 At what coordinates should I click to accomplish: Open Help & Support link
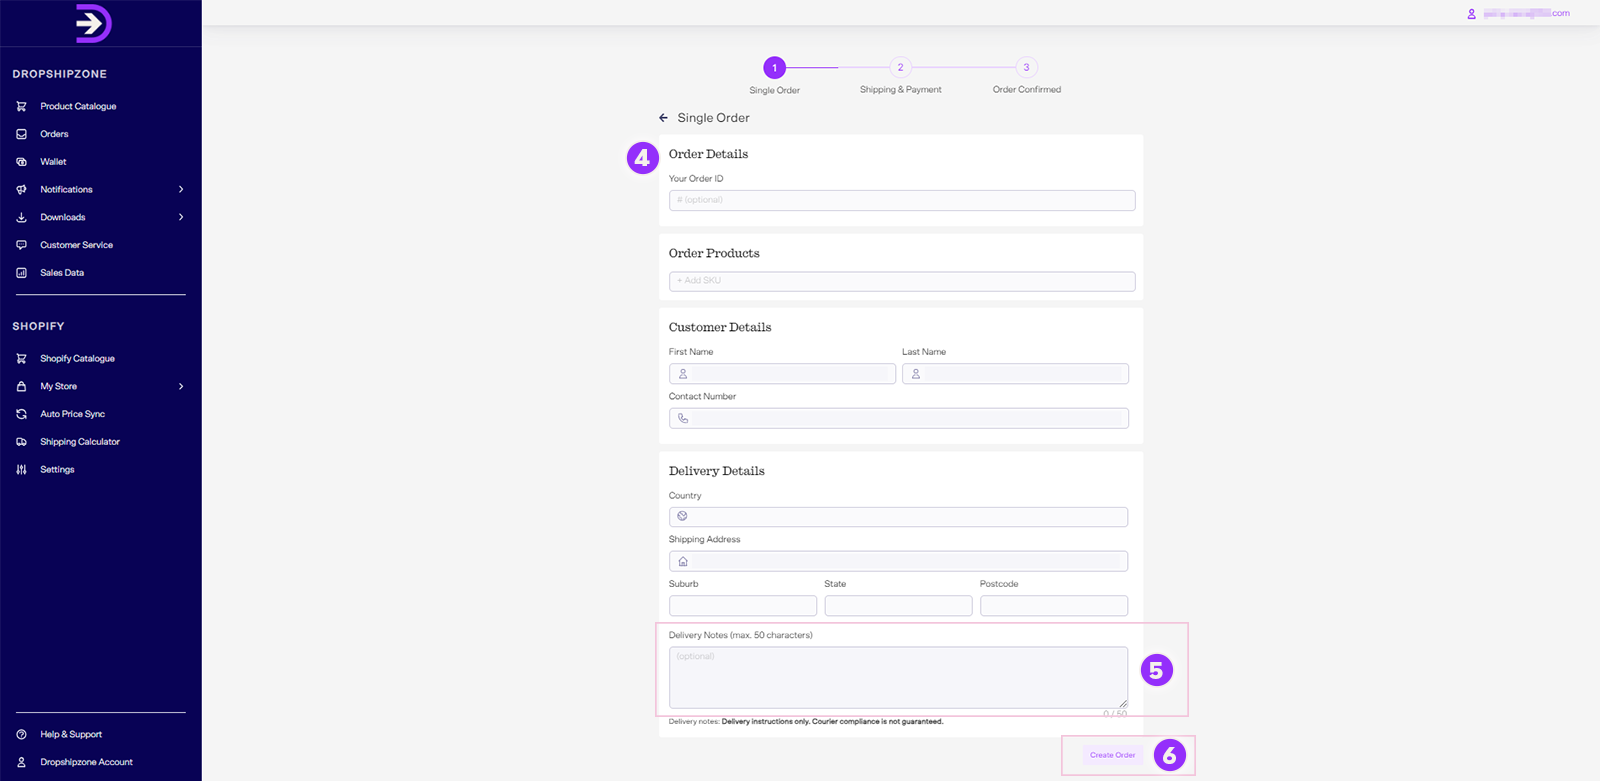click(x=71, y=734)
